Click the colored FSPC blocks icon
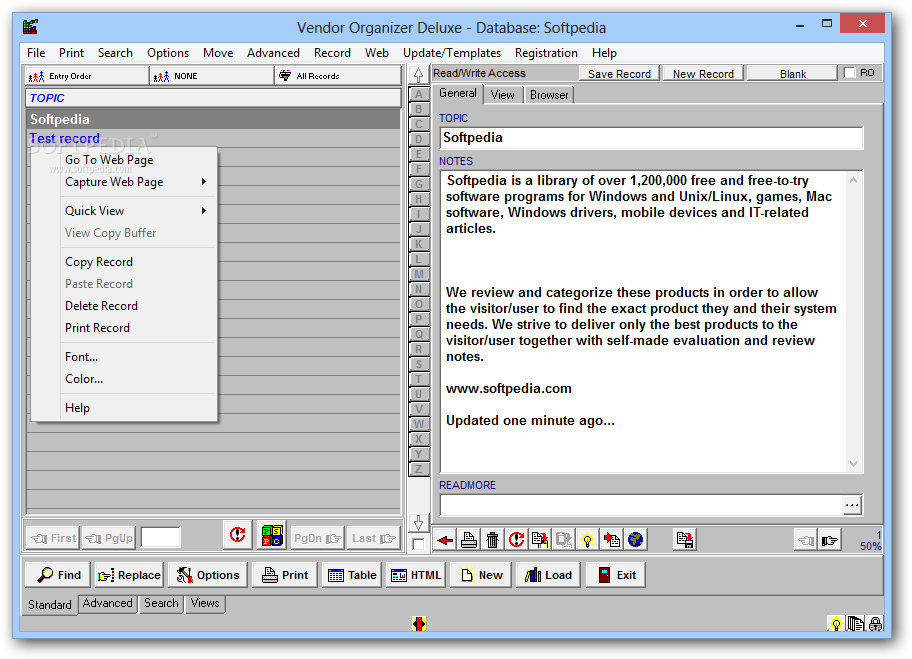912x659 pixels. tap(272, 535)
